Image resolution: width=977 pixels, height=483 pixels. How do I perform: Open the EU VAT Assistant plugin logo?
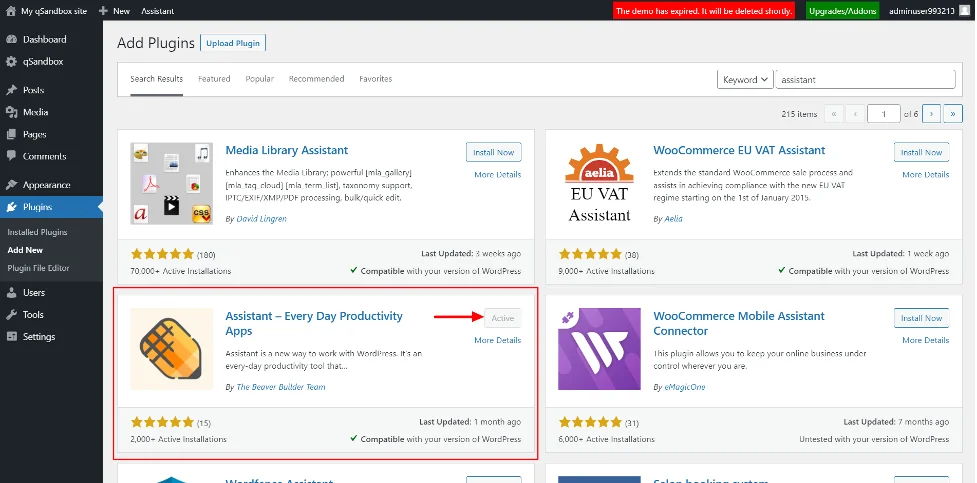[599, 183]
